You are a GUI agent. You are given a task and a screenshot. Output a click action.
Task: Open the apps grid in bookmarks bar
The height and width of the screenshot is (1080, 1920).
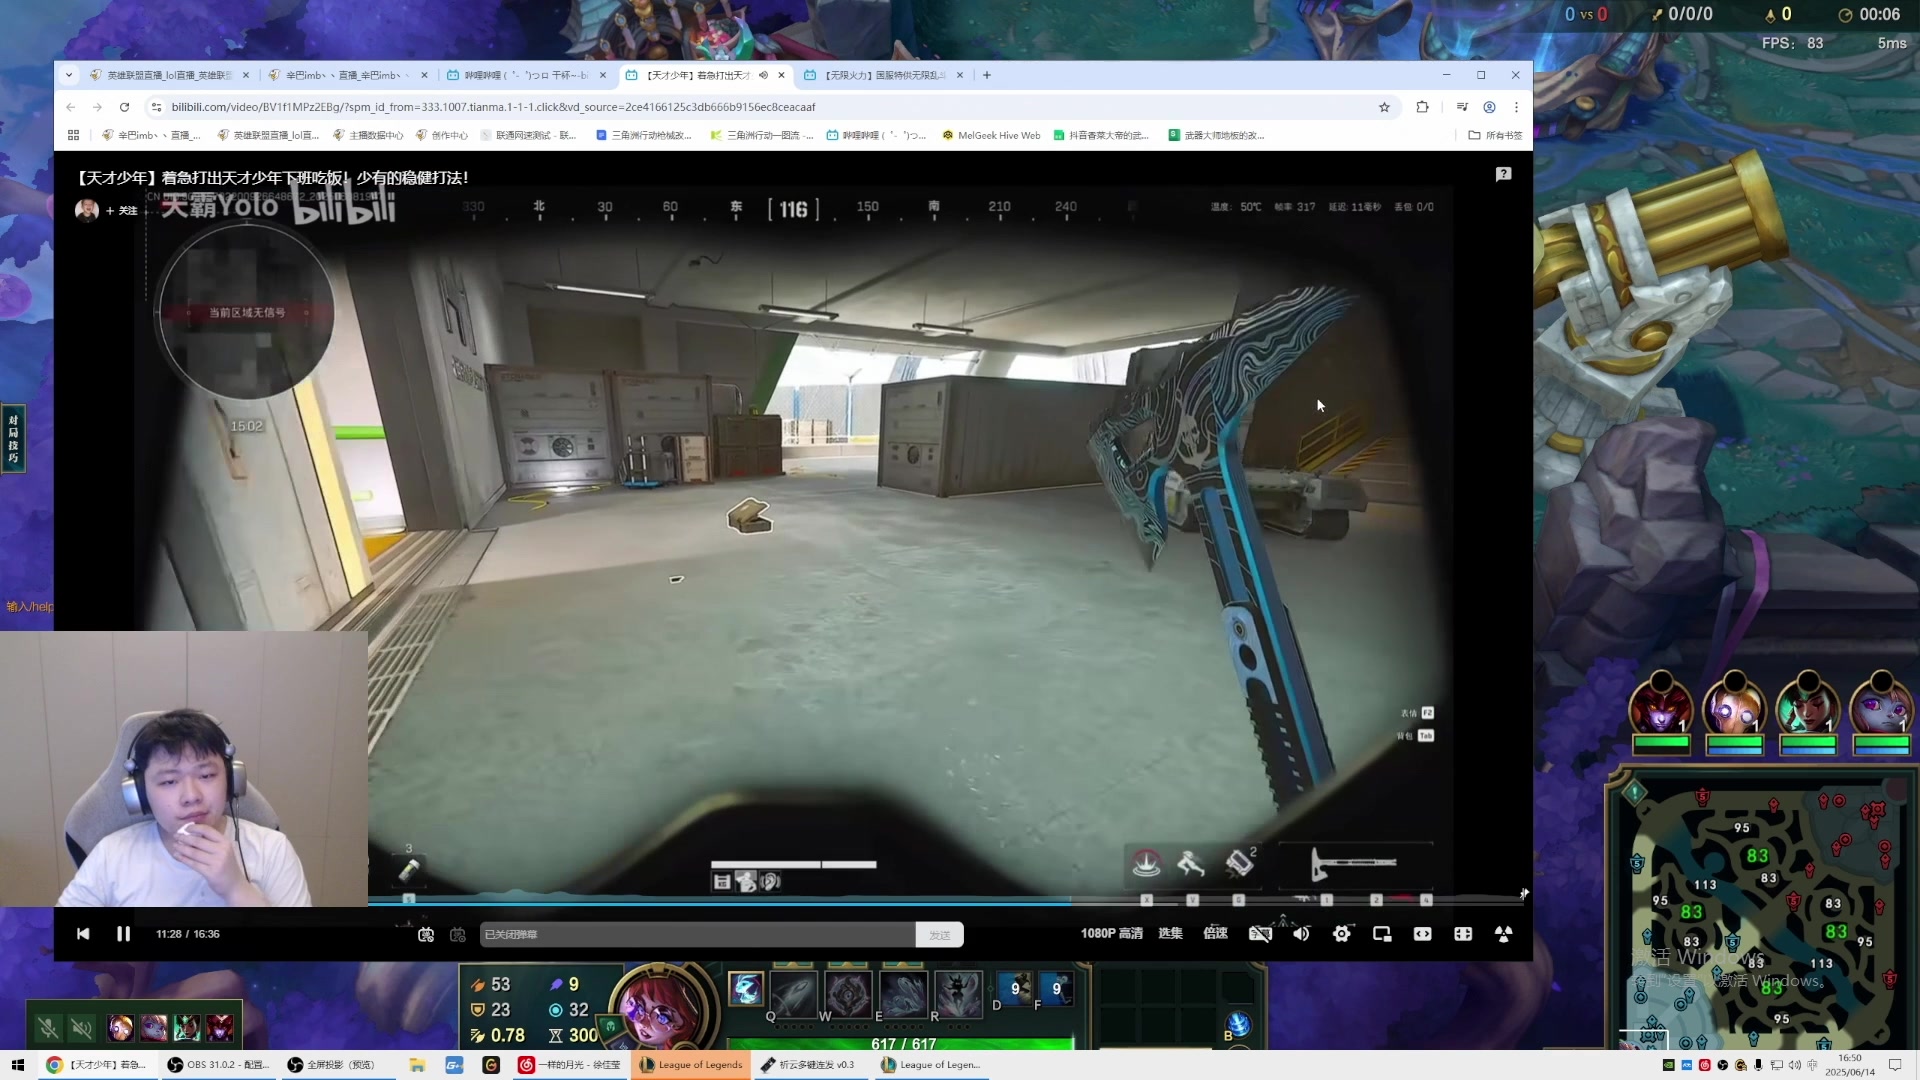[73, 135]
